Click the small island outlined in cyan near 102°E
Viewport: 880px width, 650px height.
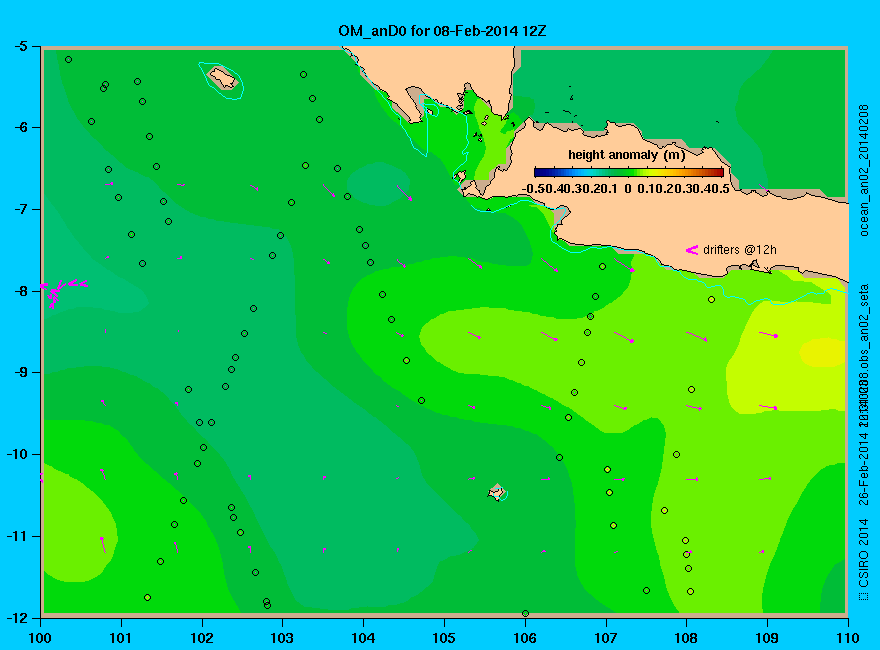(x=222, y=78)
